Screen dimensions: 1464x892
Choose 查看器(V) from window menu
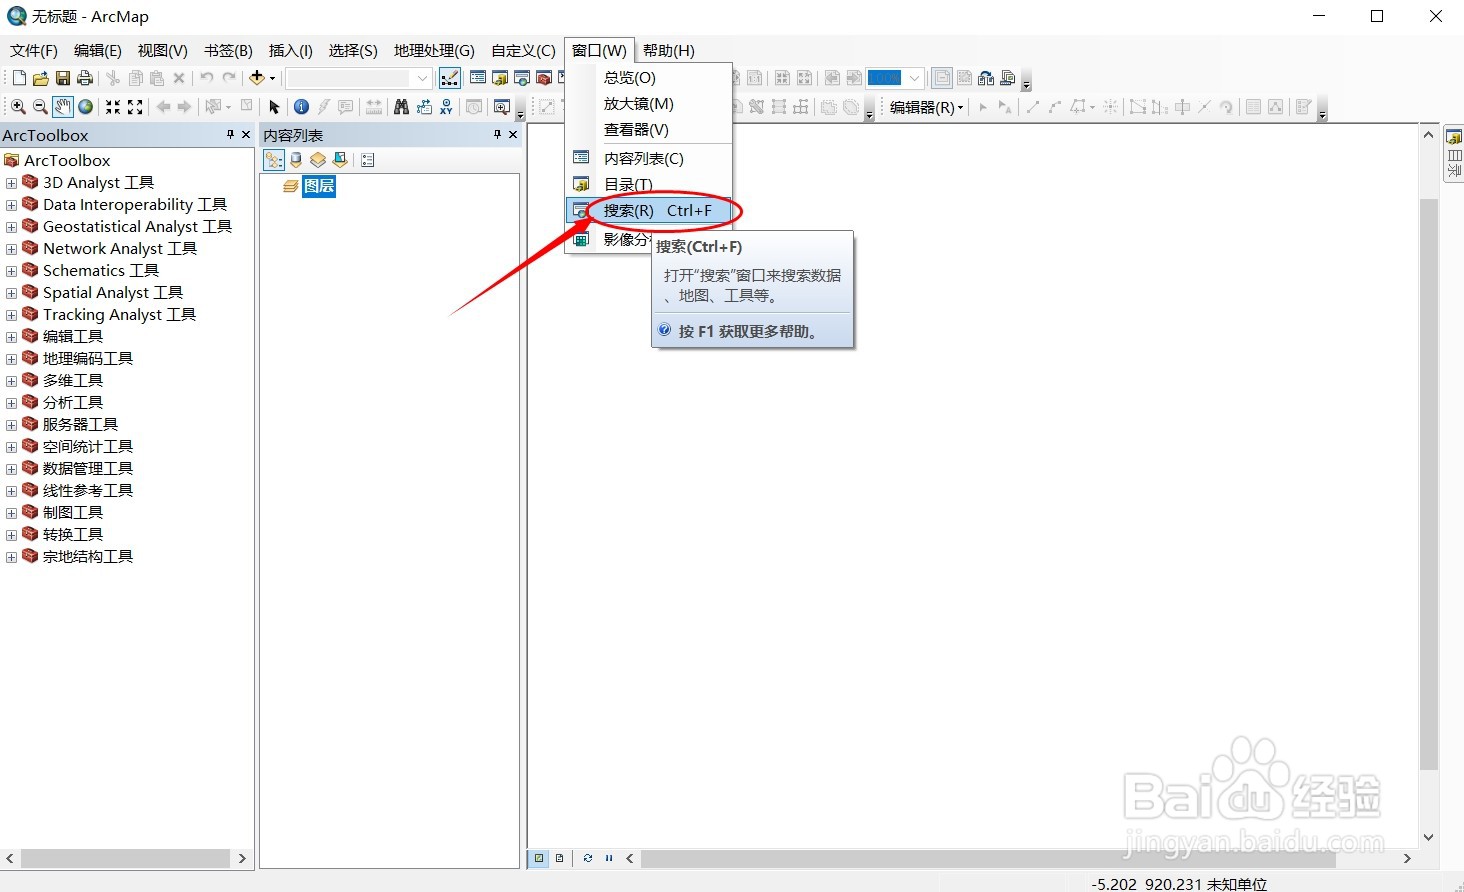(650, 130)
